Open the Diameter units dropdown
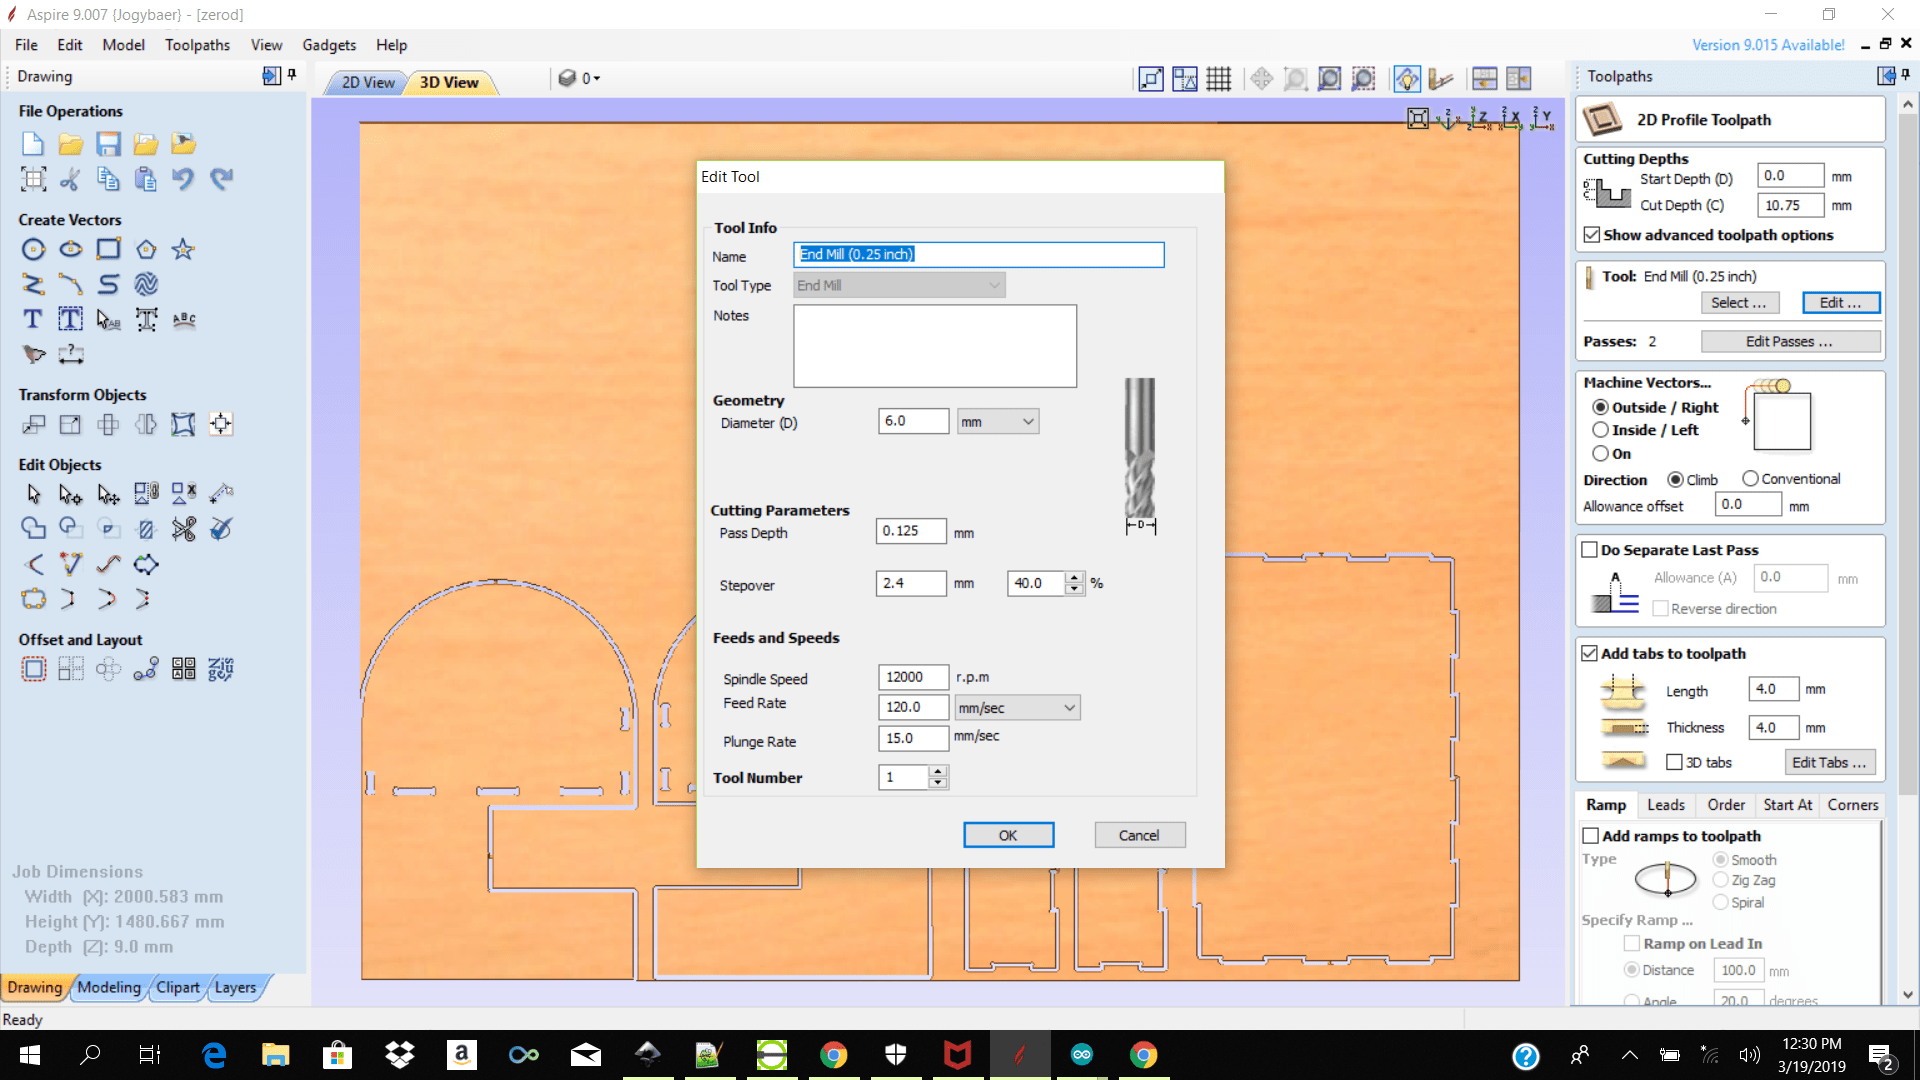 point(997,422)
